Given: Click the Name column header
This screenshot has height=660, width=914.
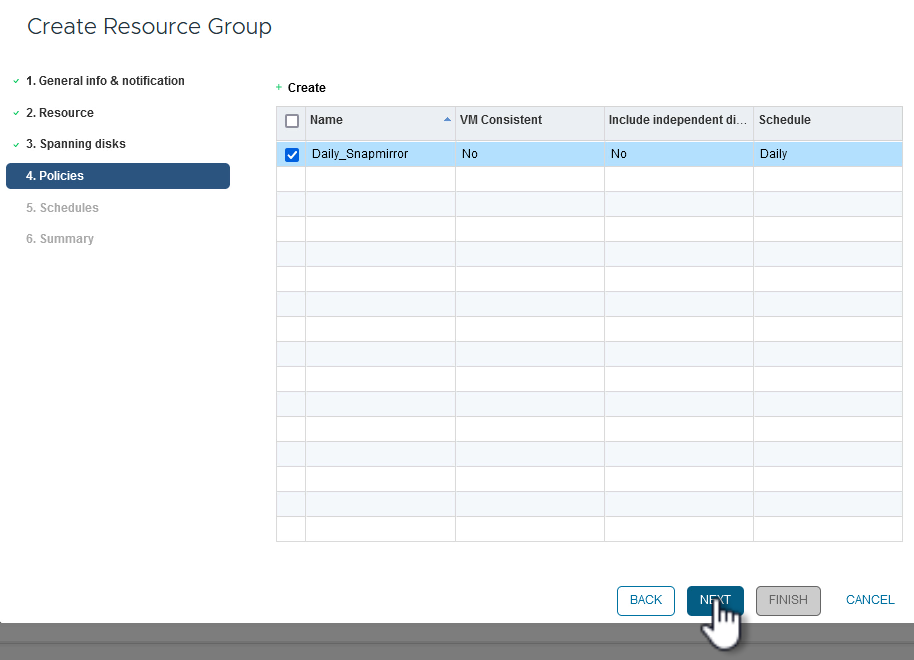Looking at the screenshot, I should (327, 120).
